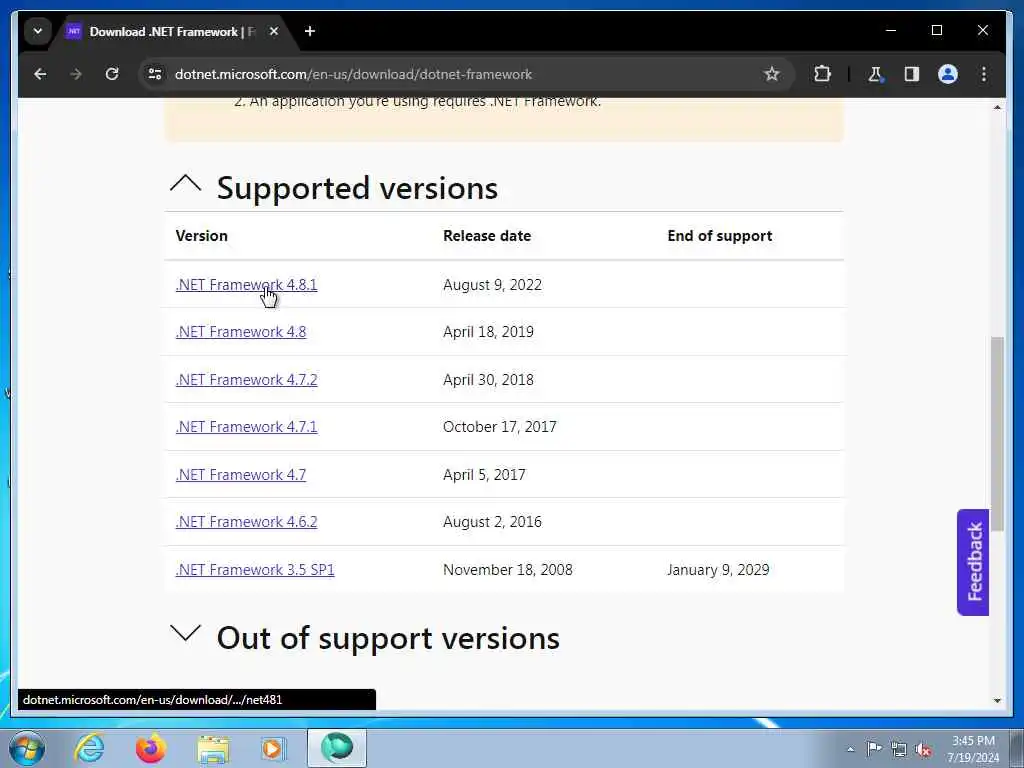Open a new browser tab

click(x=310, y=31)
